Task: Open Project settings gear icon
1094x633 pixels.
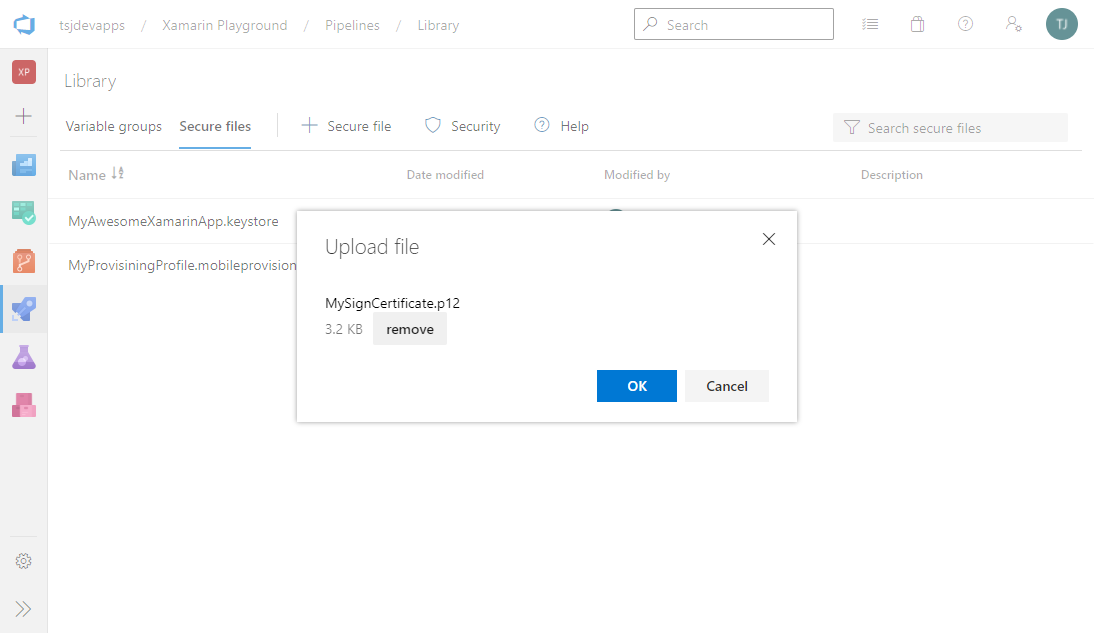Action: coord(24,561)
